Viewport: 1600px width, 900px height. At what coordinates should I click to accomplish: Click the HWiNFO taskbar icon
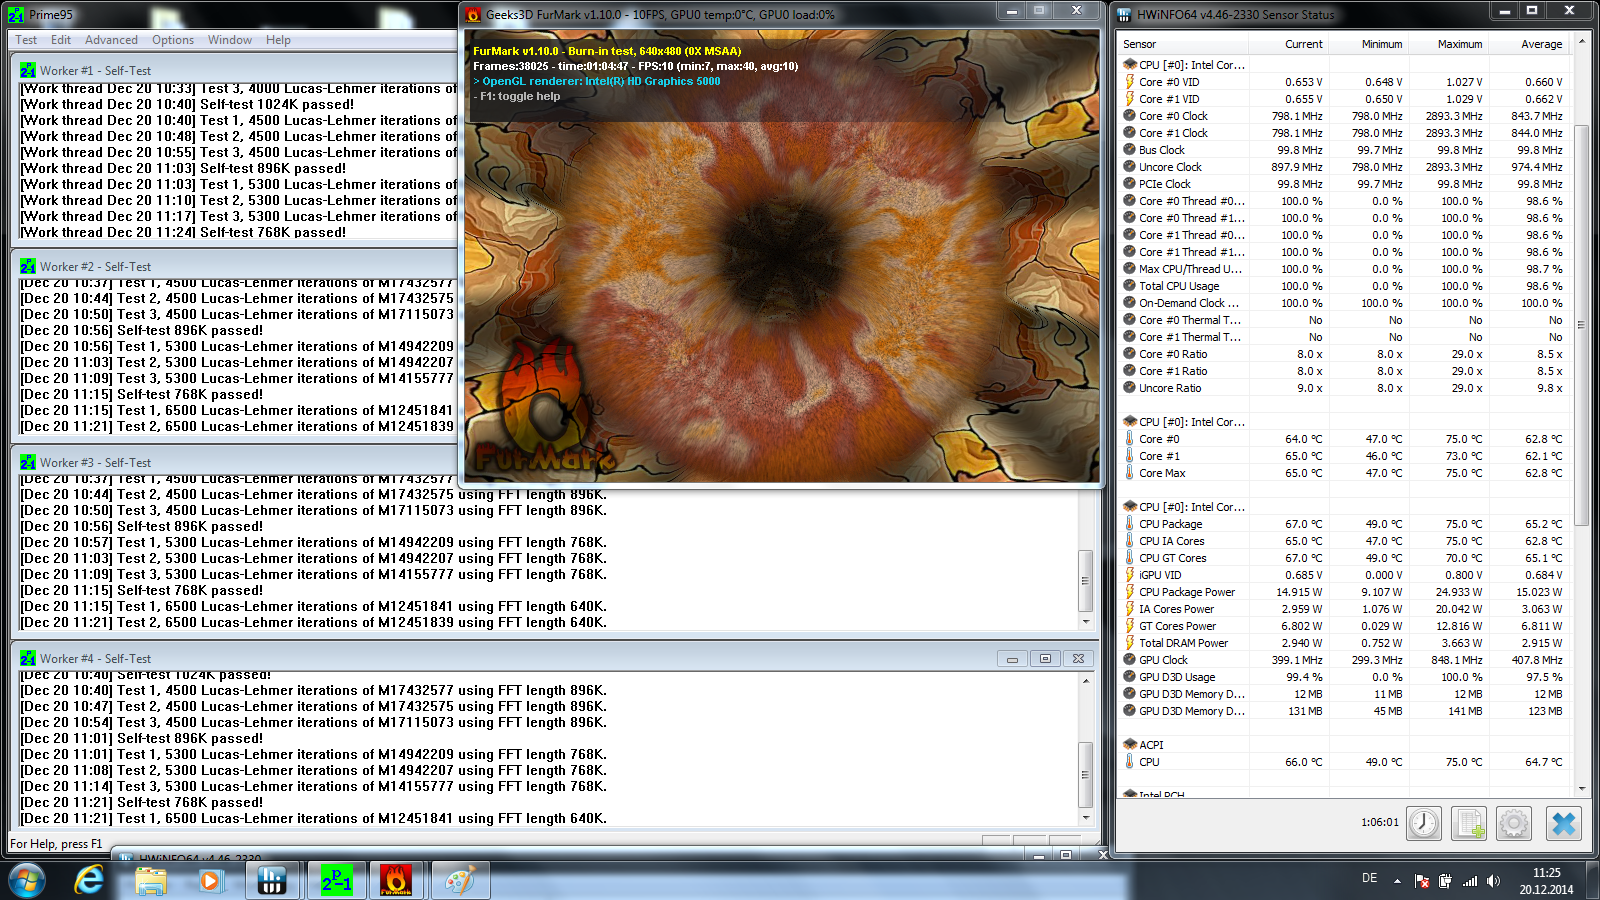(272, 881)
